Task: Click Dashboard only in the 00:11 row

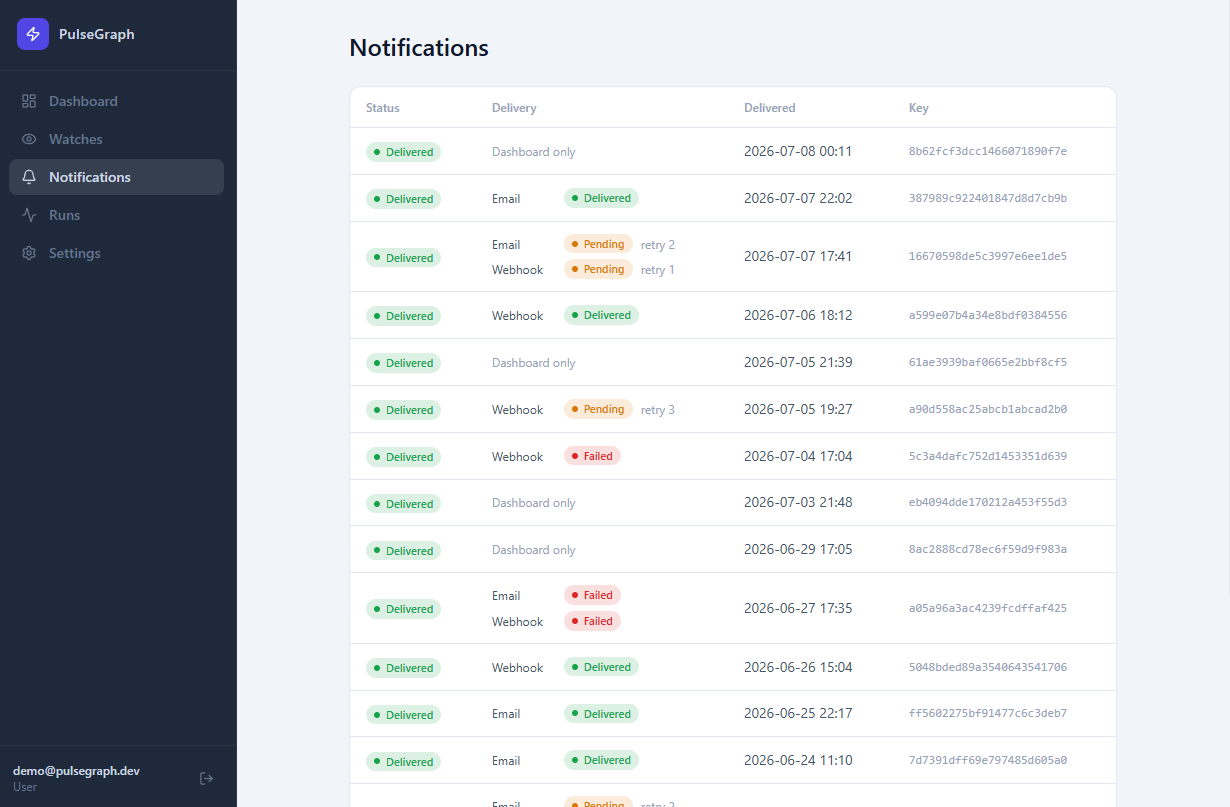Action: (534, 152)
